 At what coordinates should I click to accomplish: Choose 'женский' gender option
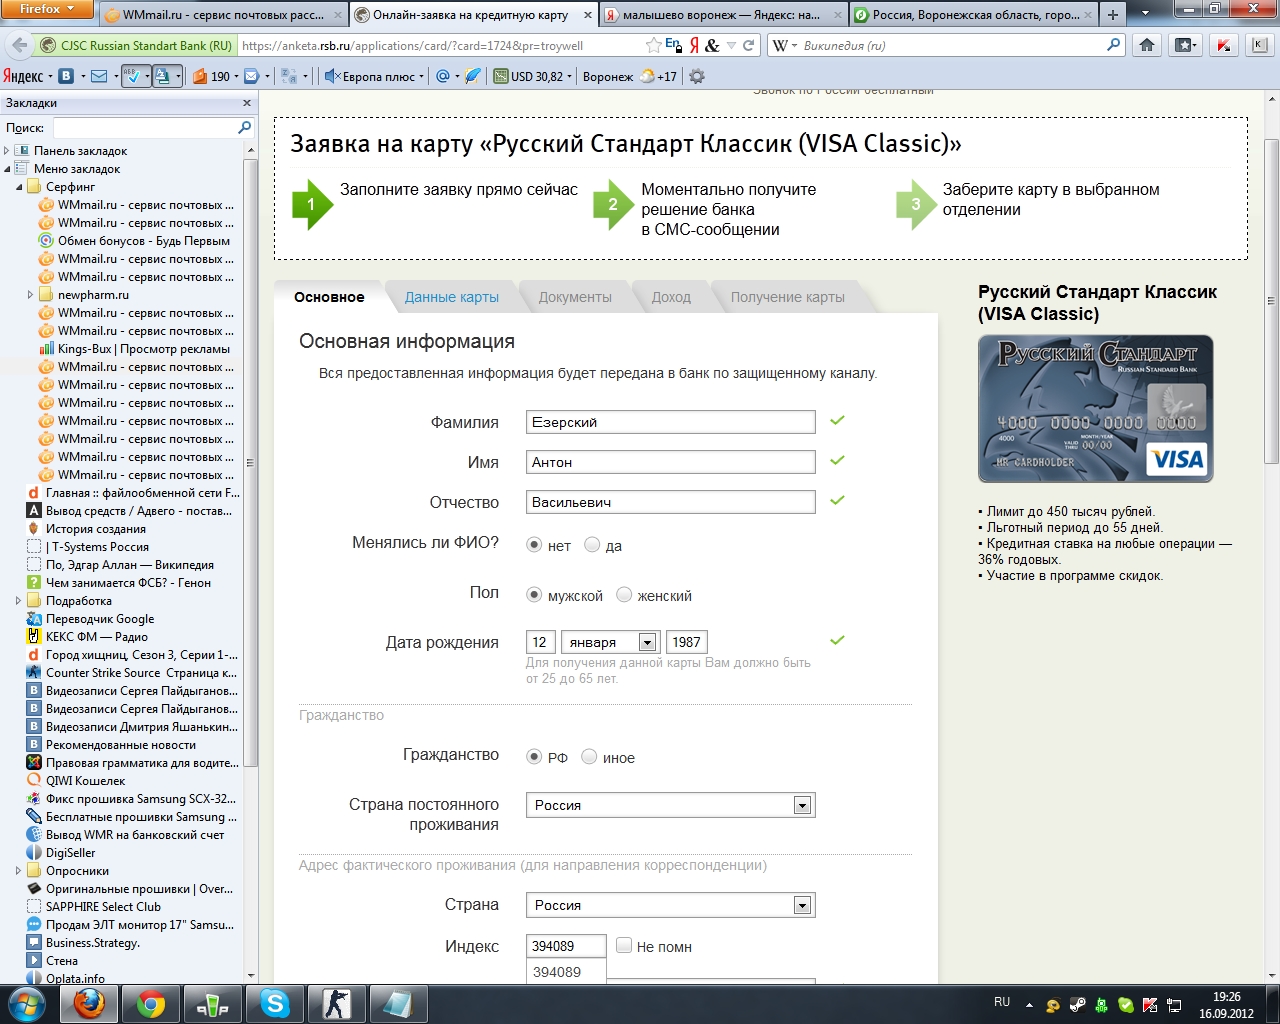pos(624,595)
